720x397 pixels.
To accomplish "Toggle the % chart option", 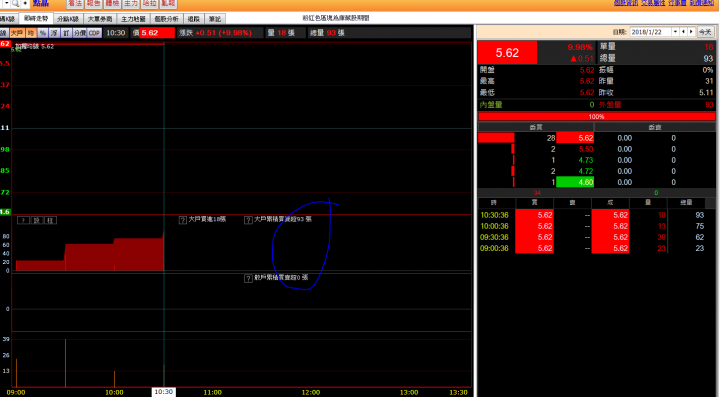I will [43, 33].
